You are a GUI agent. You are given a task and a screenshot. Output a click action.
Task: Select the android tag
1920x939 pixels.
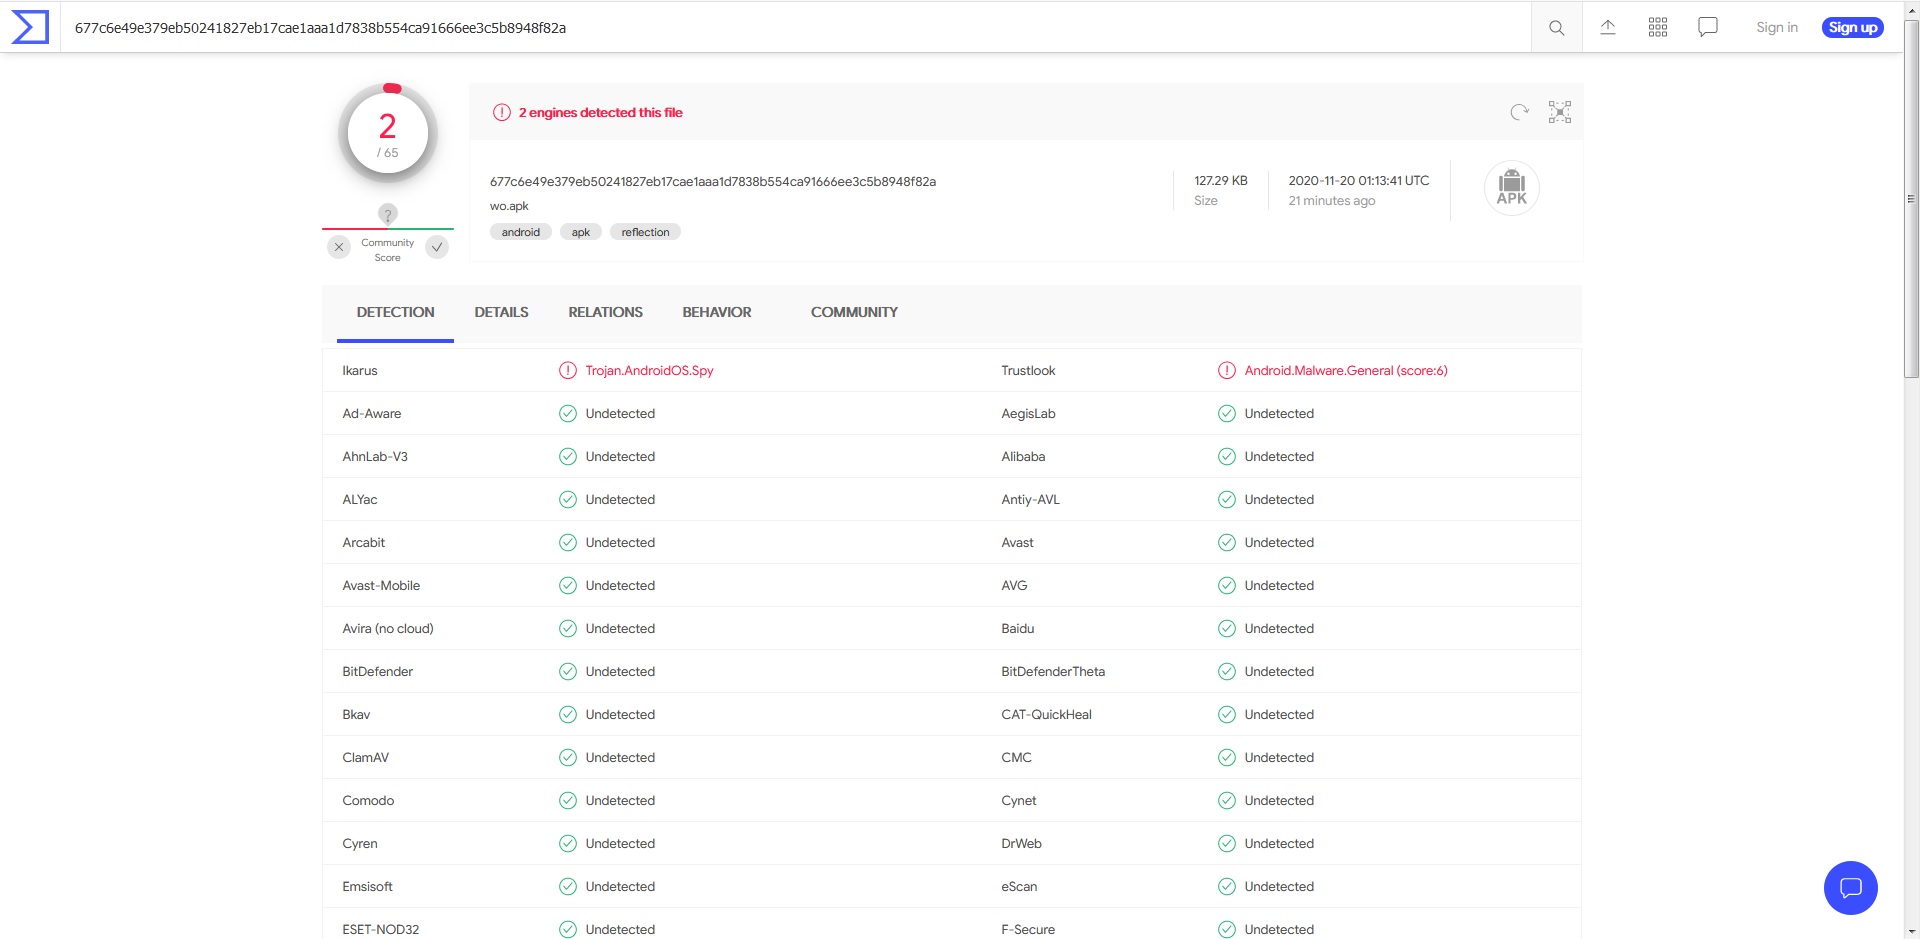521,232
